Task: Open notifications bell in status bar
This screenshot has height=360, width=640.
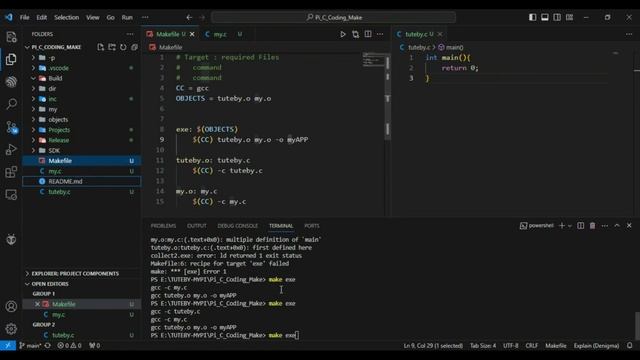Action: 629,345
